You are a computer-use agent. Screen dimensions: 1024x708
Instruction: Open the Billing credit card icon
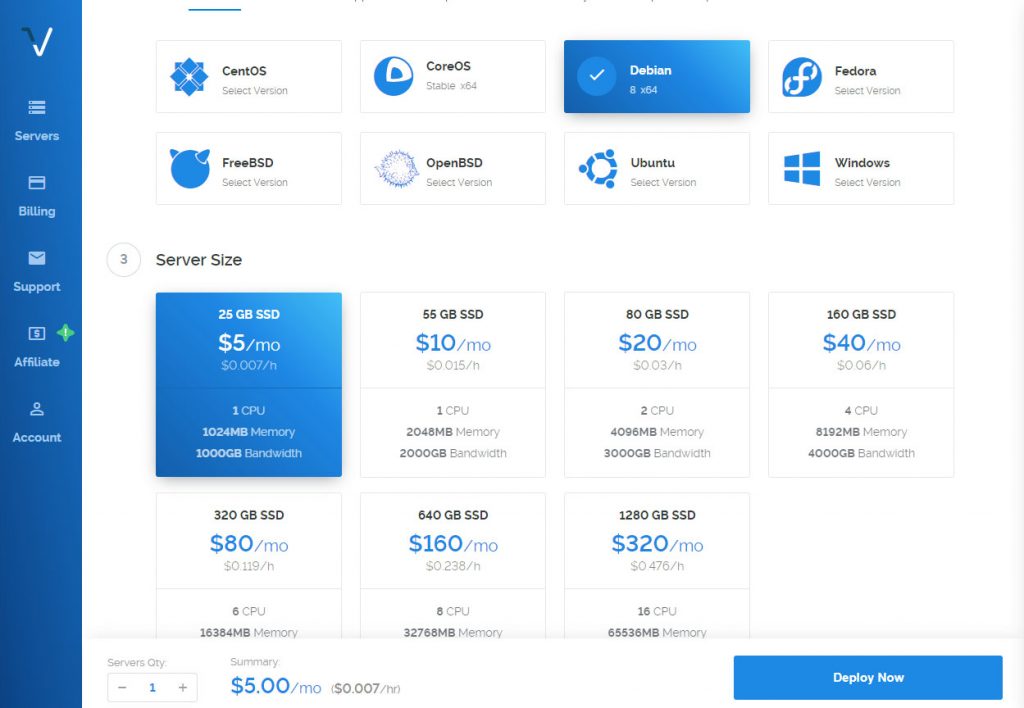coord(37,182)
